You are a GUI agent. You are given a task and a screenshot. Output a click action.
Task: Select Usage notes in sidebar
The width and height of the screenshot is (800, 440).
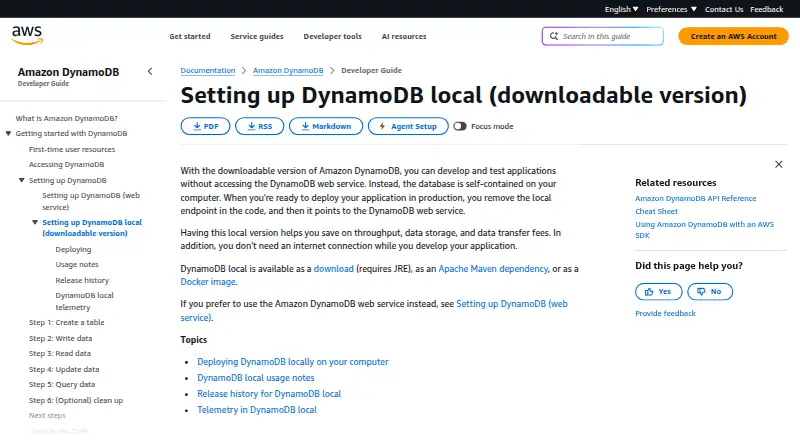77,264
